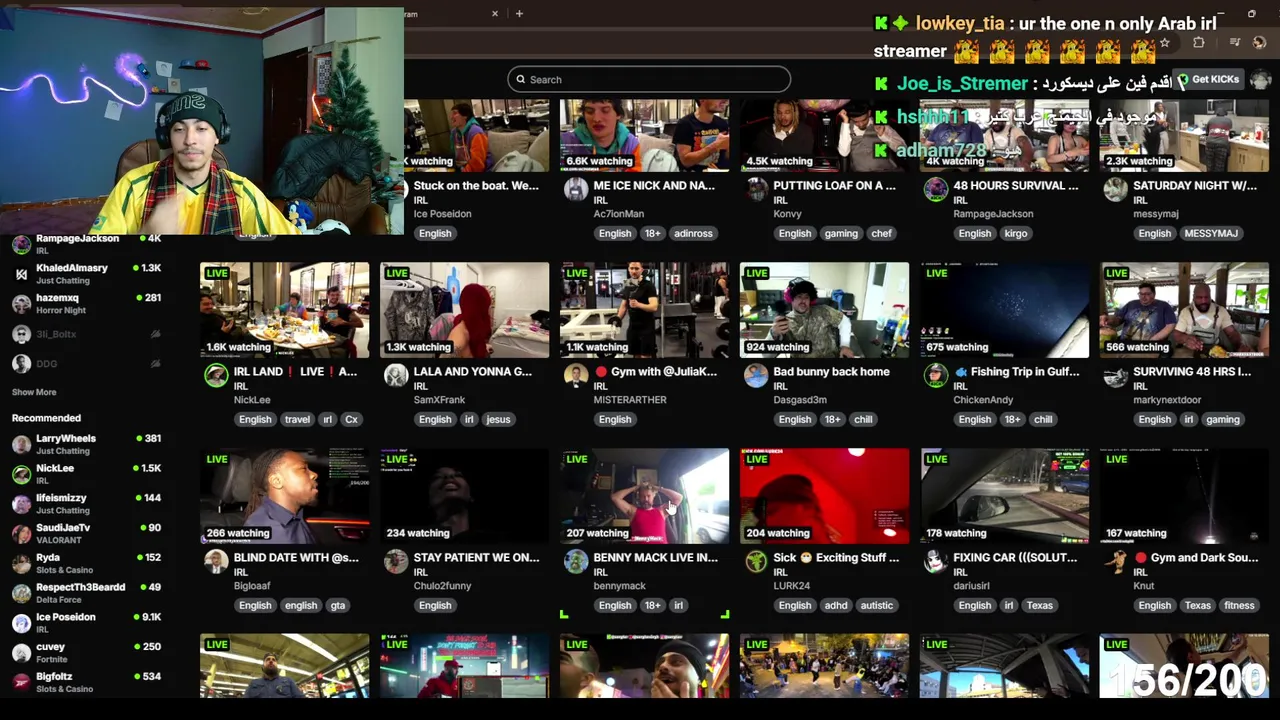Viewport: 1280px width, 720px height.
Task: Bookmark this page with star icon
Action: (x=1164, y=43)
